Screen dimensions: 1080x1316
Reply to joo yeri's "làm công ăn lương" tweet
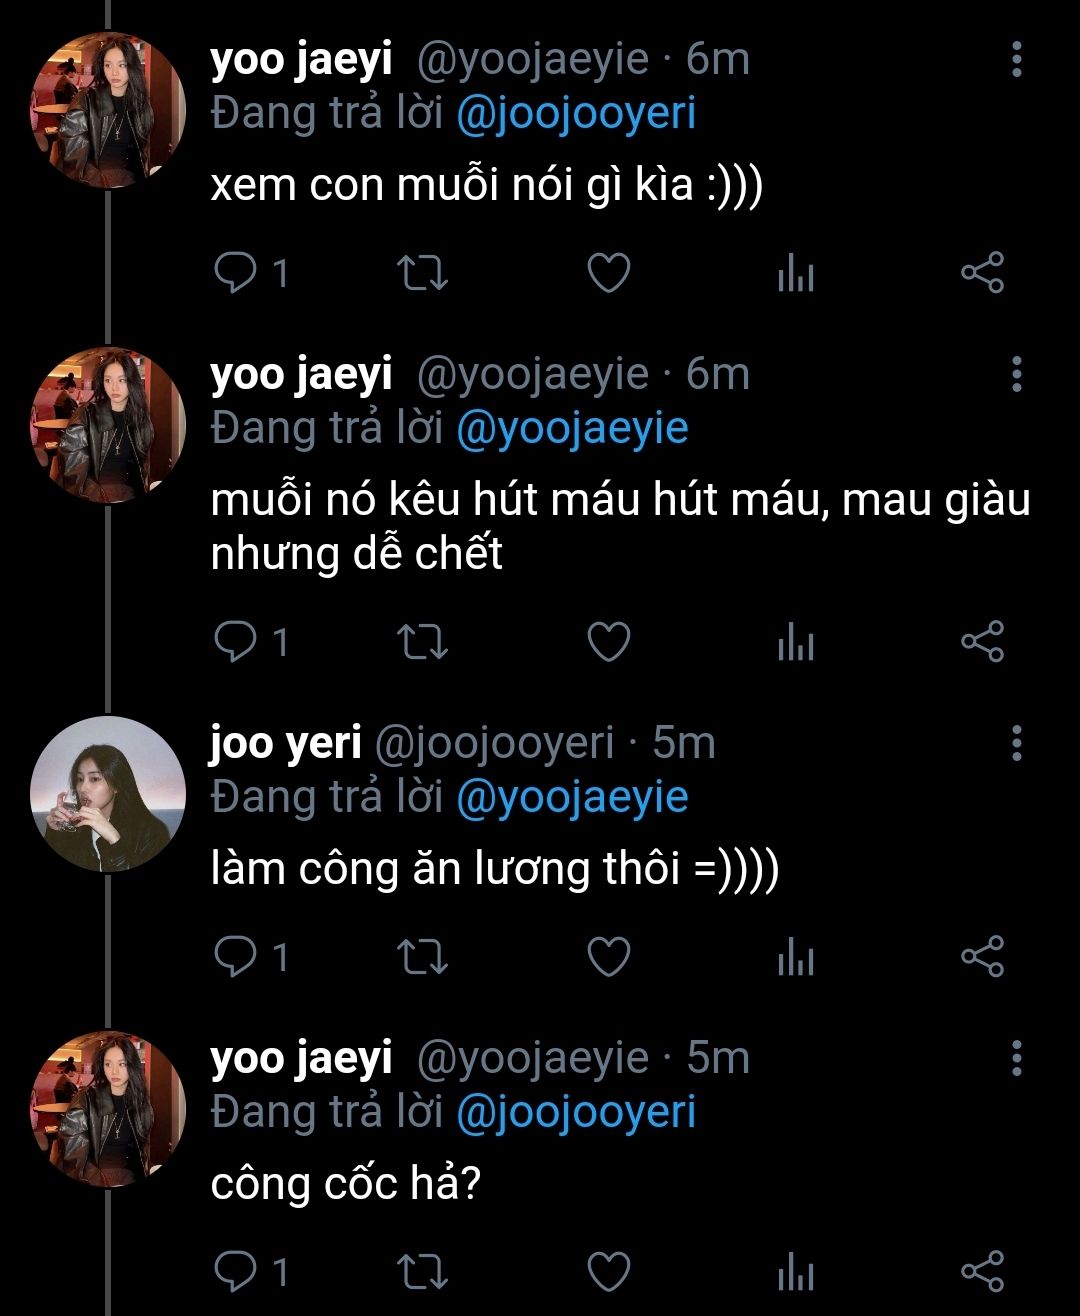pos(237,957)
